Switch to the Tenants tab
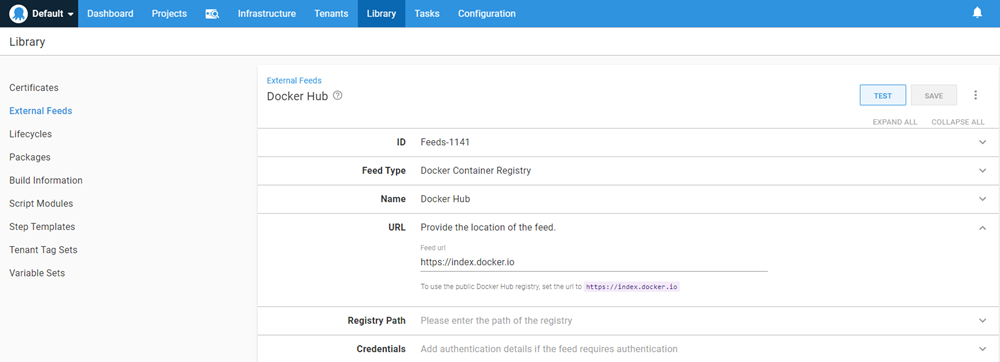 pyautogui.click(x=331, y=13)
